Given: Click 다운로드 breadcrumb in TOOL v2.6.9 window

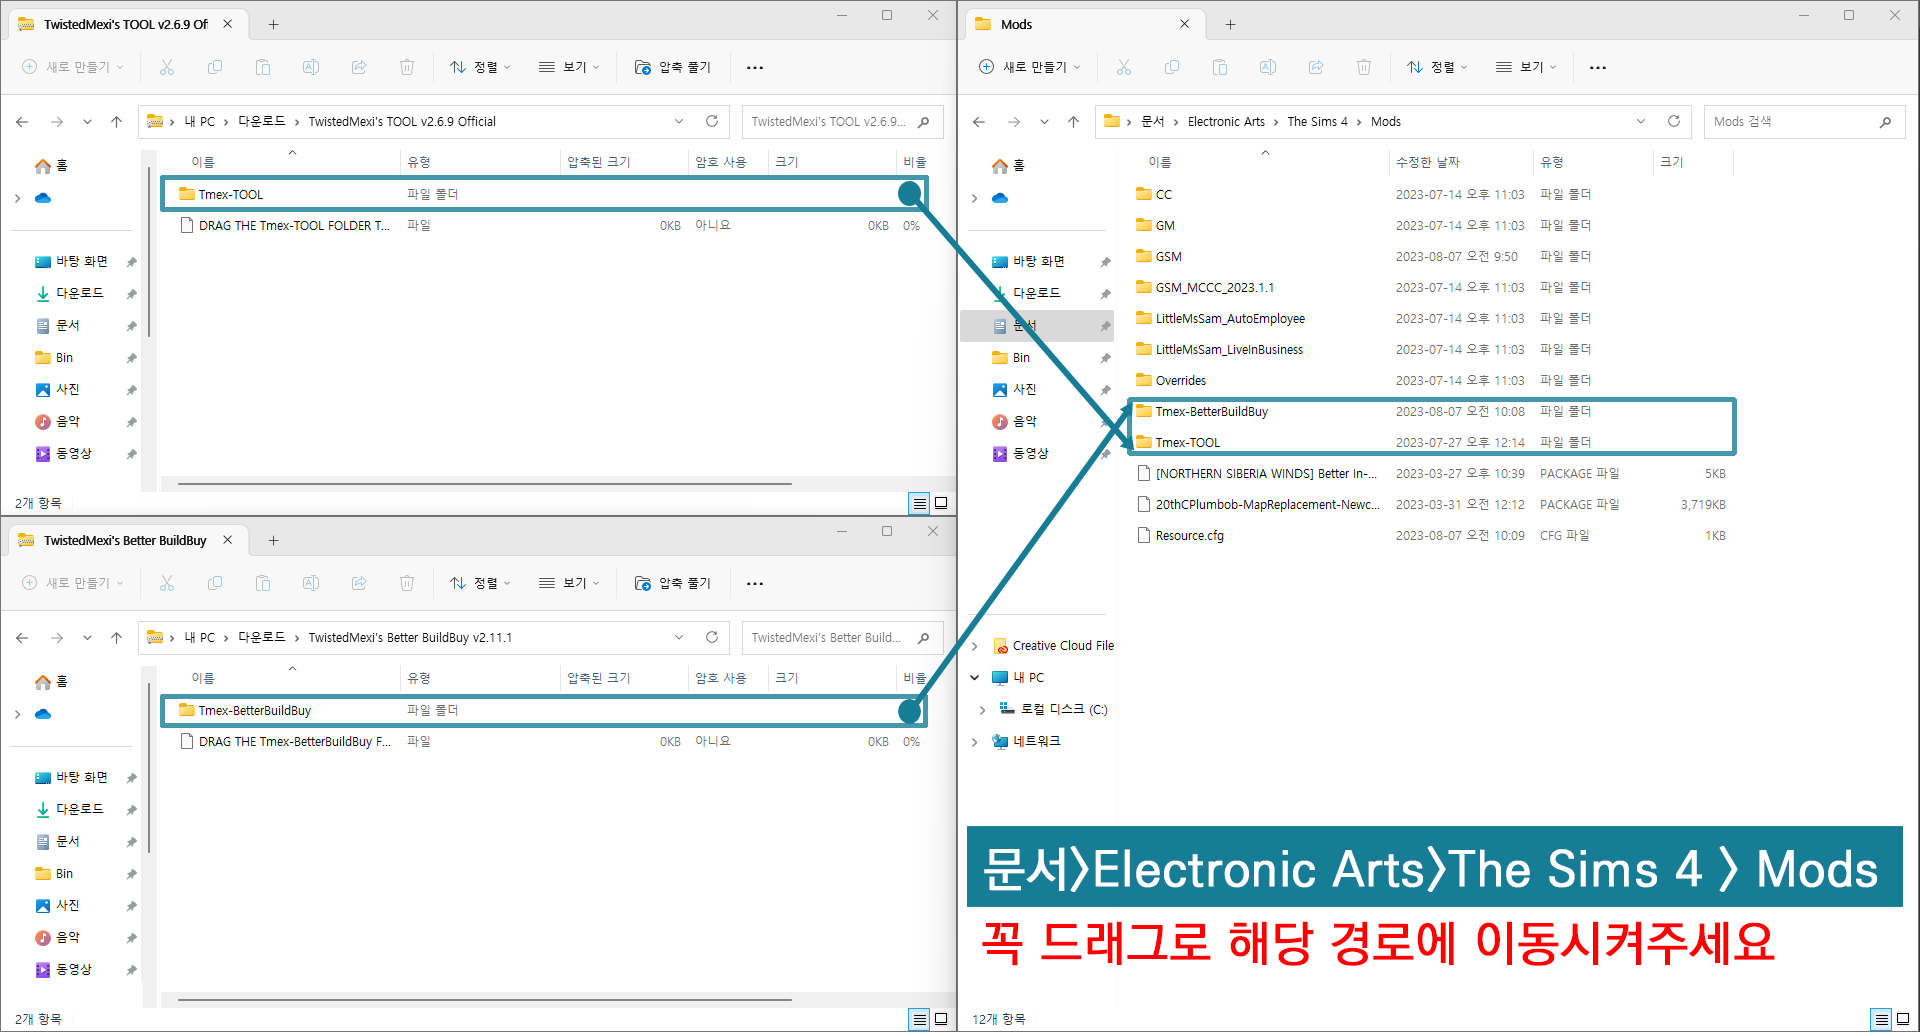Looking at the screenshot, I should pos(261,121).
